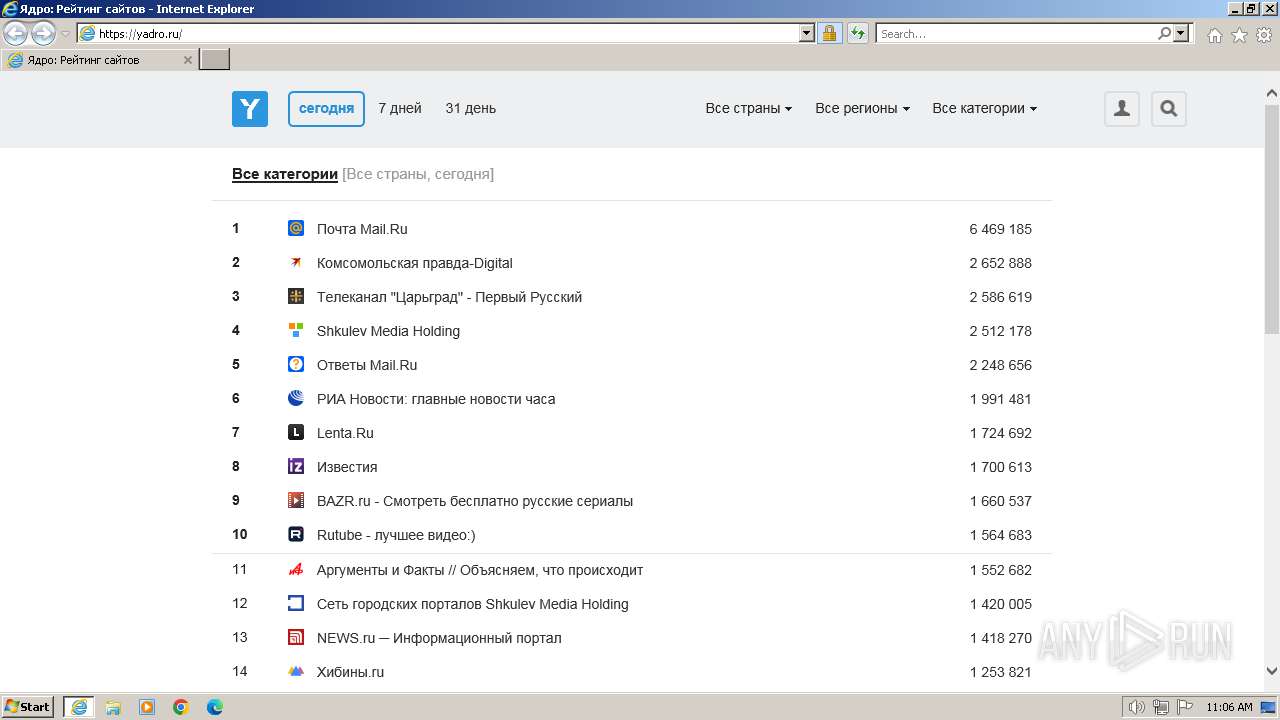Click the Хибины.ru favicon
Image resolution: width=1280 pixels, height=720 pixels.
click(296, 671)
